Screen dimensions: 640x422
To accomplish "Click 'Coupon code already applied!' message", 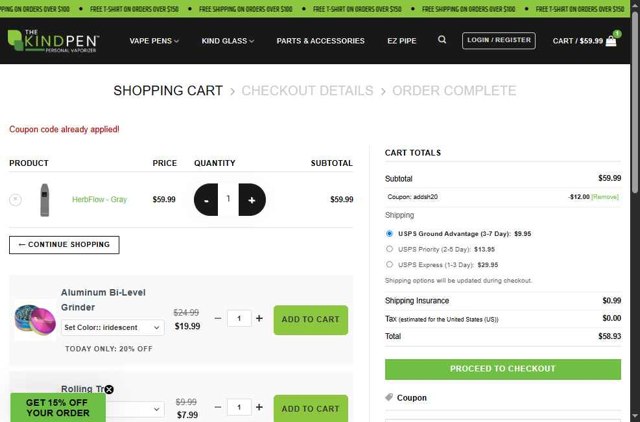I will click(x=64, y=129).
